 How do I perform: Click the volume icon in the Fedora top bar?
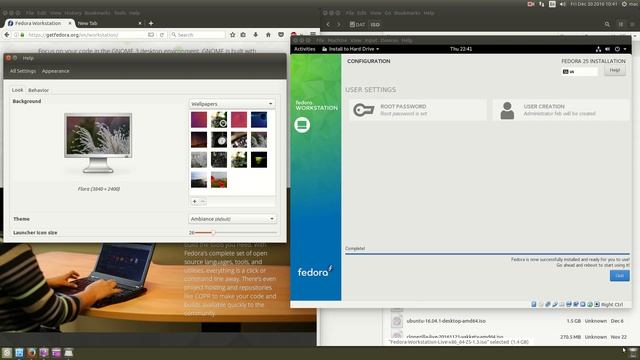pos(607,49)
